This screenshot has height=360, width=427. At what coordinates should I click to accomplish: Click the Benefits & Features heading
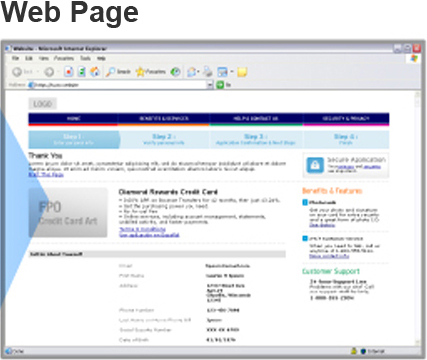point(332,191)
